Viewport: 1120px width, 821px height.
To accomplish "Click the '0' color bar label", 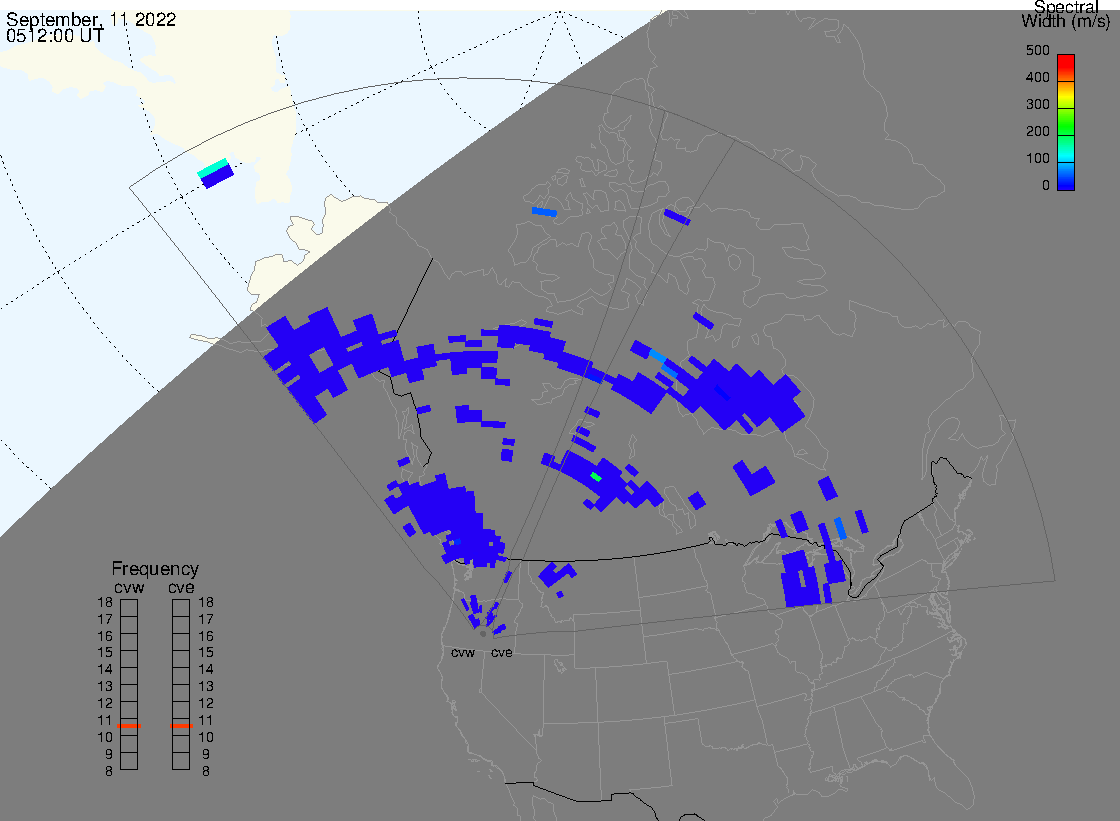I will coord(1046,186).
